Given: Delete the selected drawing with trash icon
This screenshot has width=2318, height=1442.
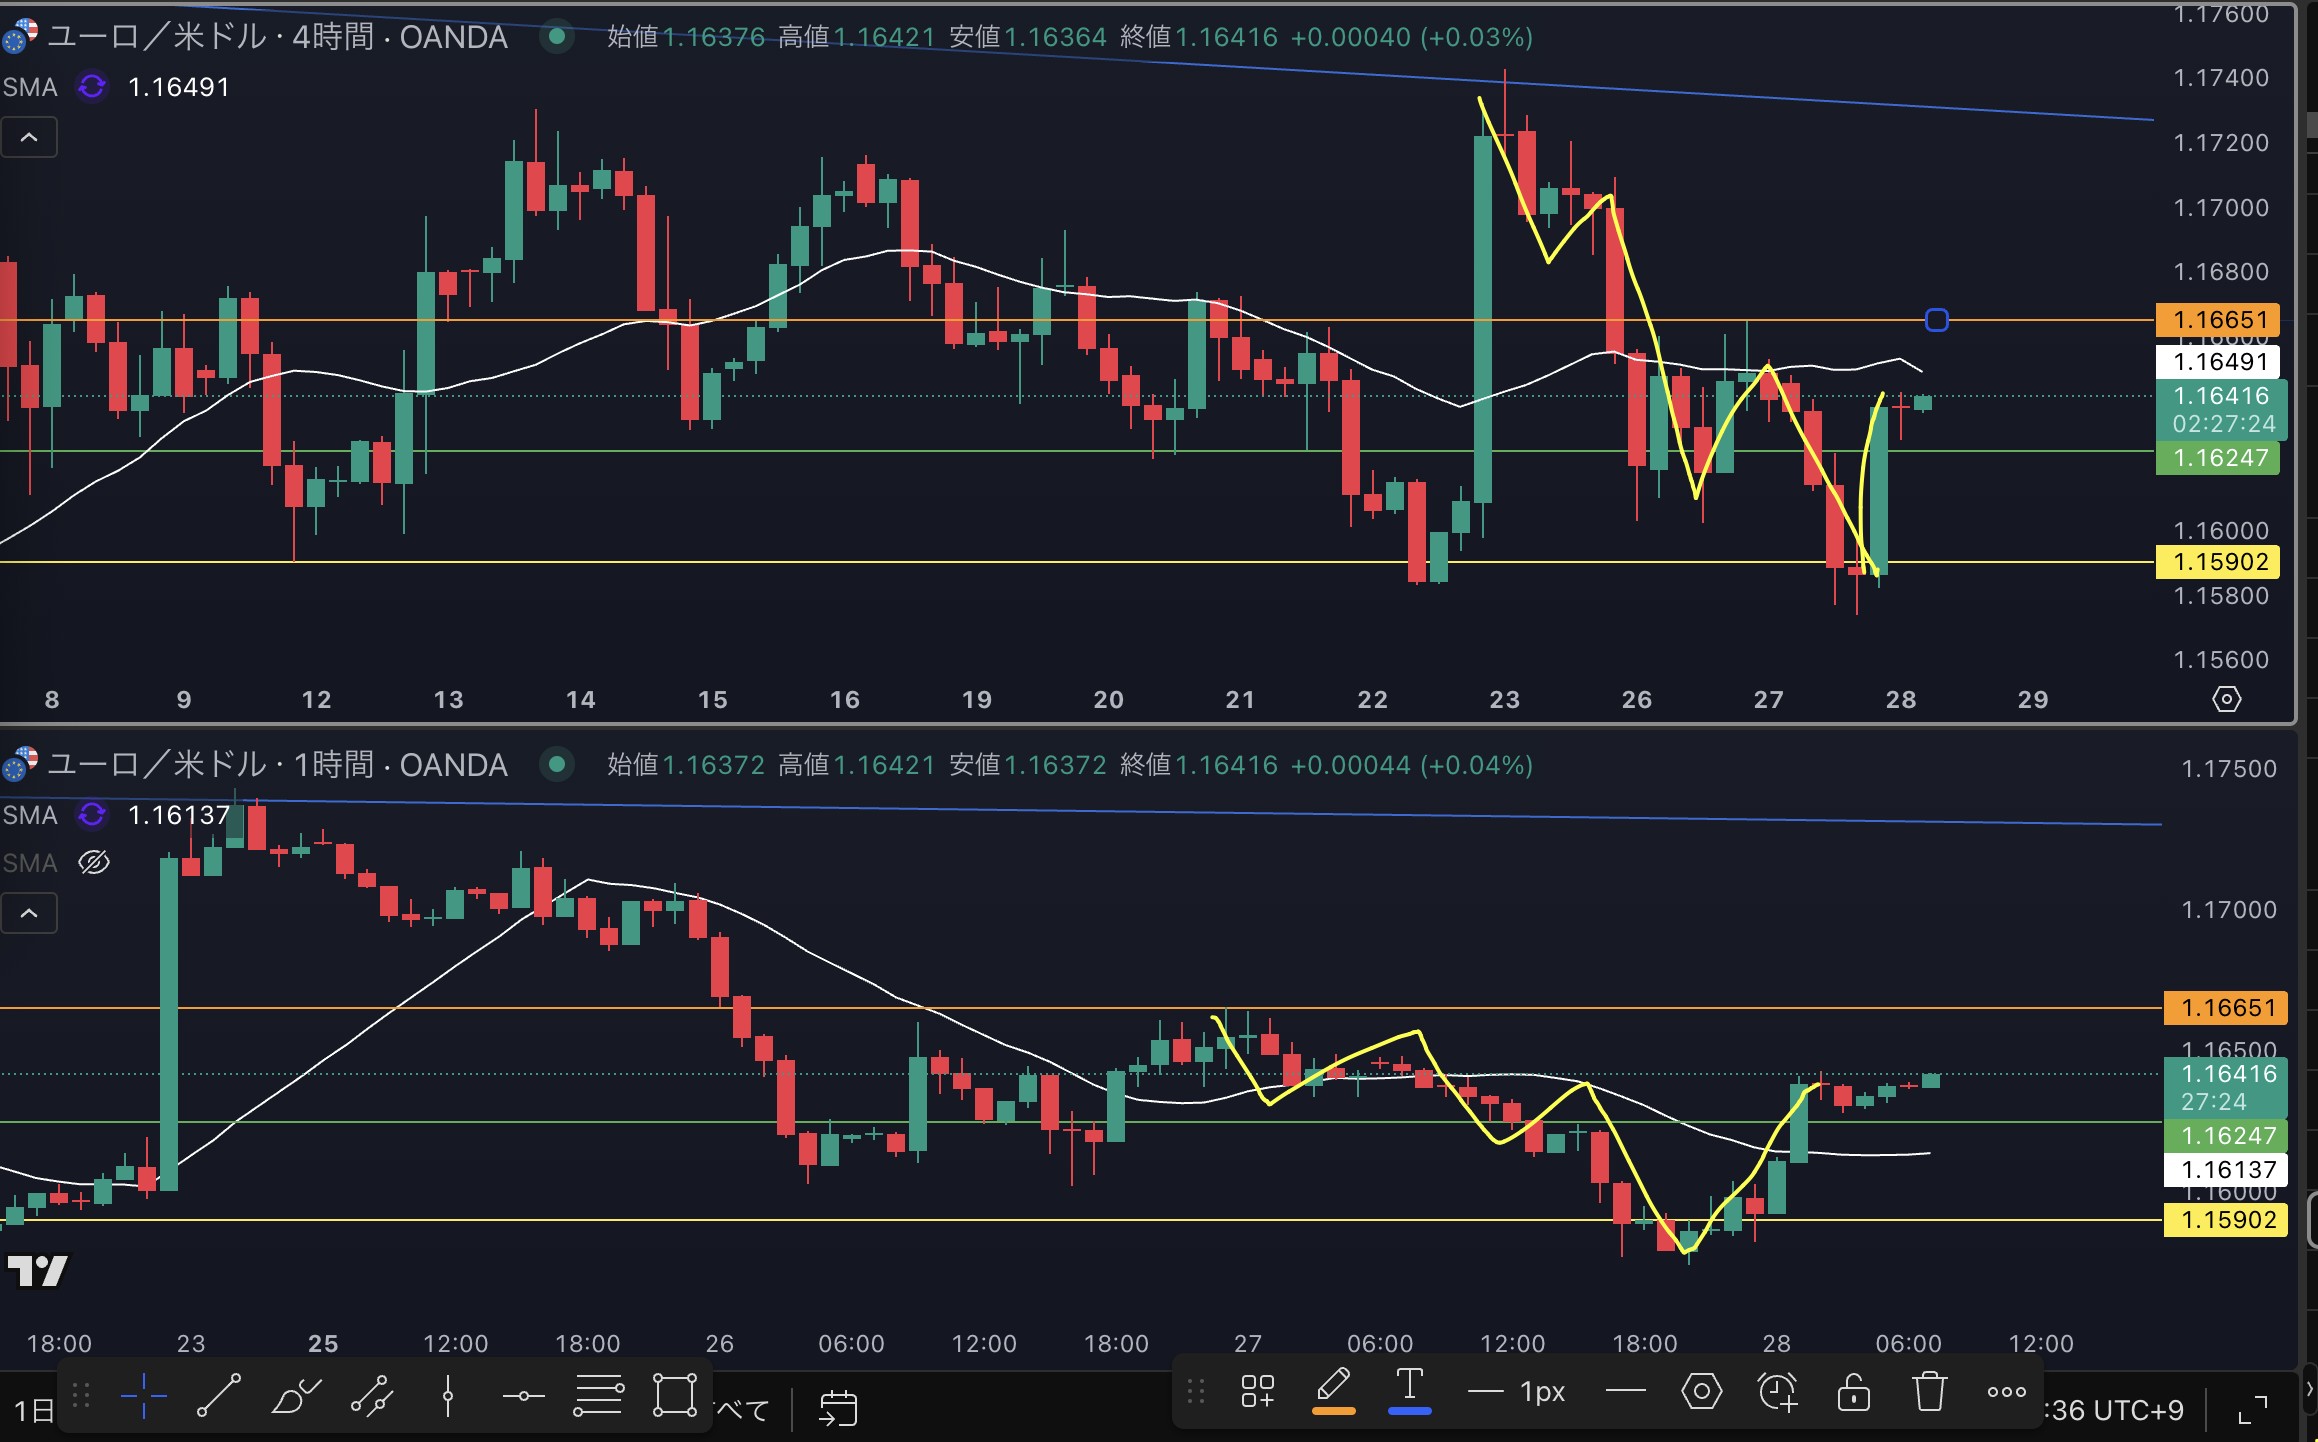Looking at the screenshot, I should (x=1929, y=1391).
